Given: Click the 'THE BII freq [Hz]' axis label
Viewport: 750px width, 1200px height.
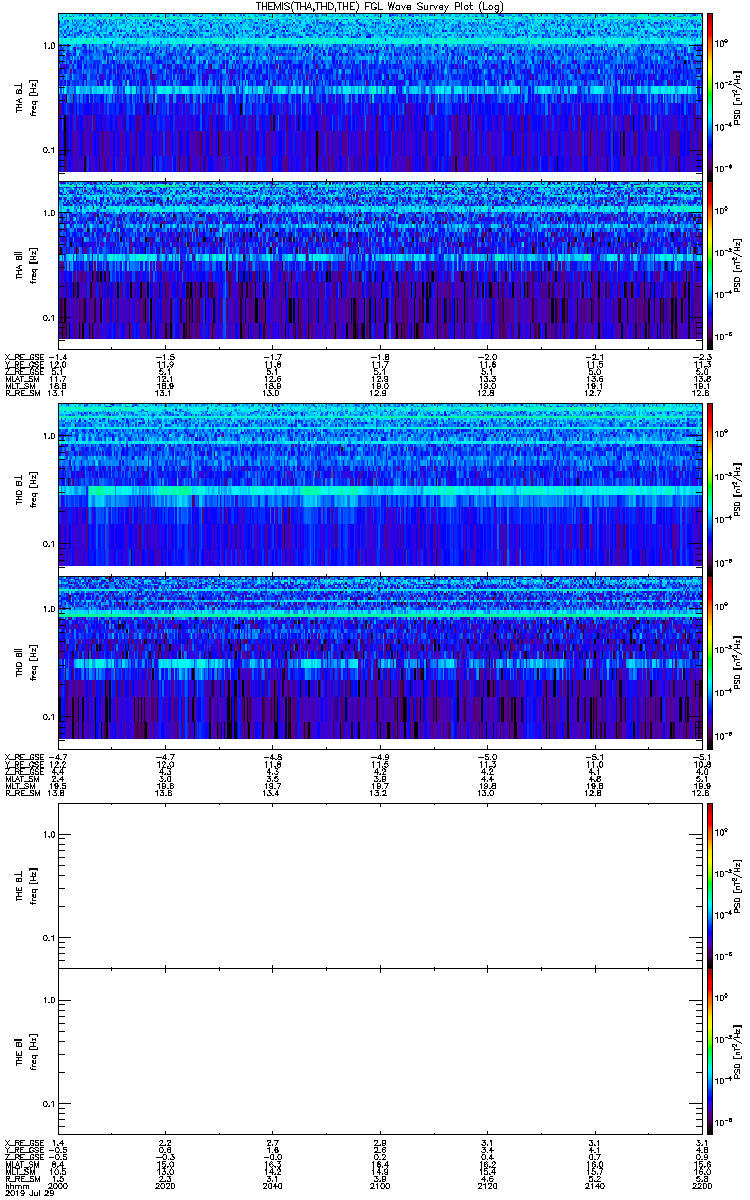Looking at the screenshot, I should [25, 1050].
